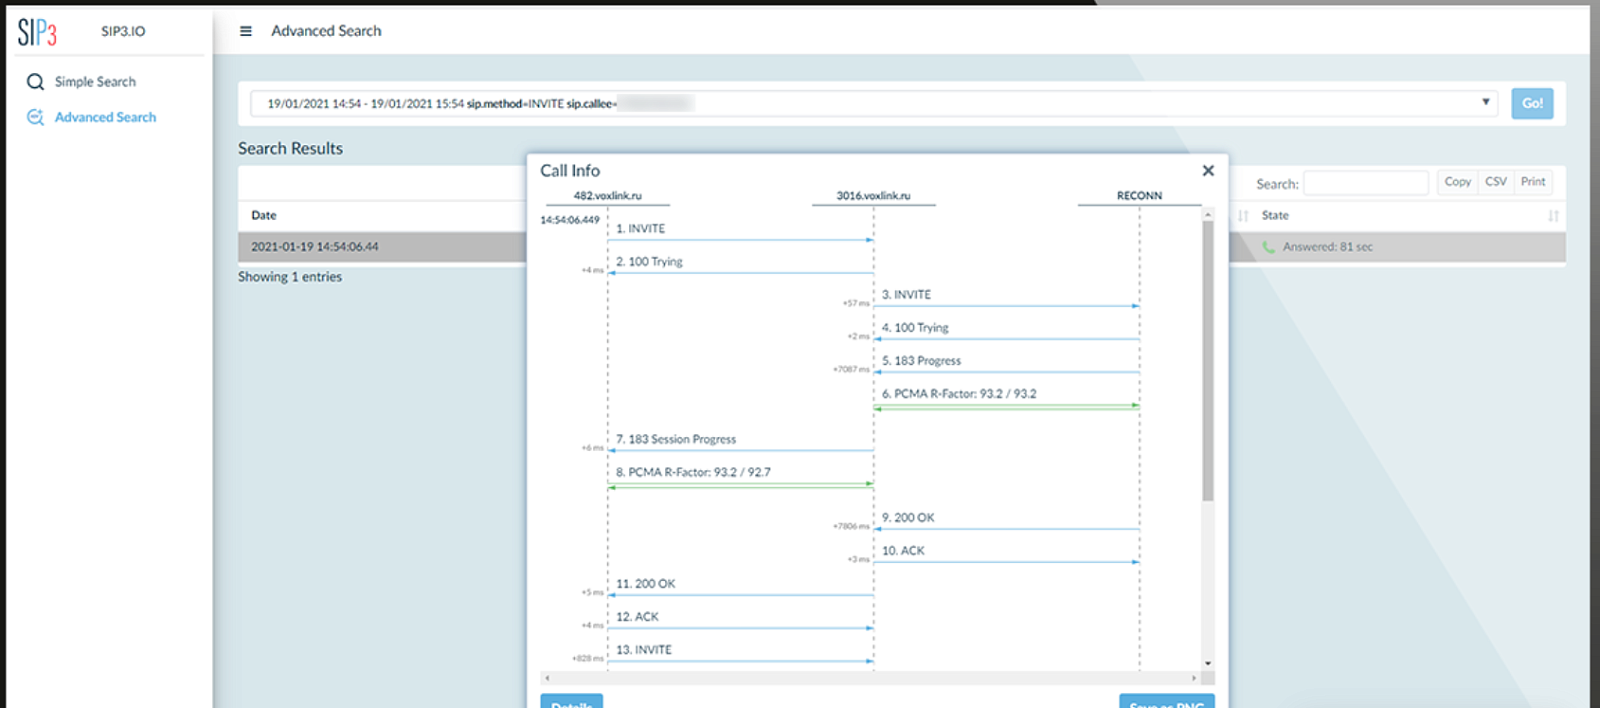Viewport: 1600px width, 708px height.
Task: Focus the results Search input field
Action: (x=1365, y=183)
